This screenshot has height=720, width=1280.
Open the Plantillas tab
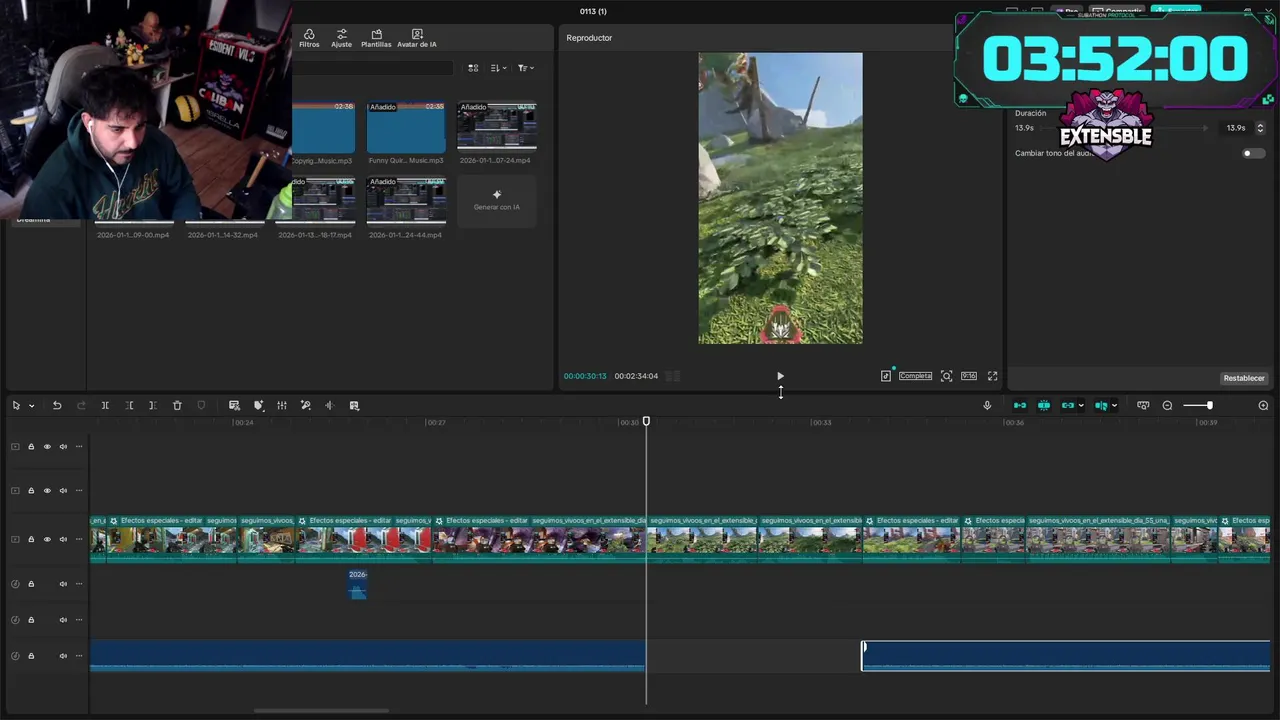click(376, 38)
